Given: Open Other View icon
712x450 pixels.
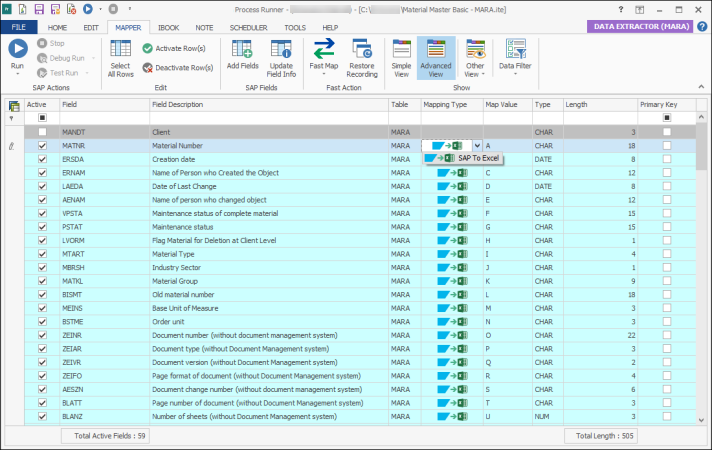Looking at the screenshot, I should (x=475, y=49).
